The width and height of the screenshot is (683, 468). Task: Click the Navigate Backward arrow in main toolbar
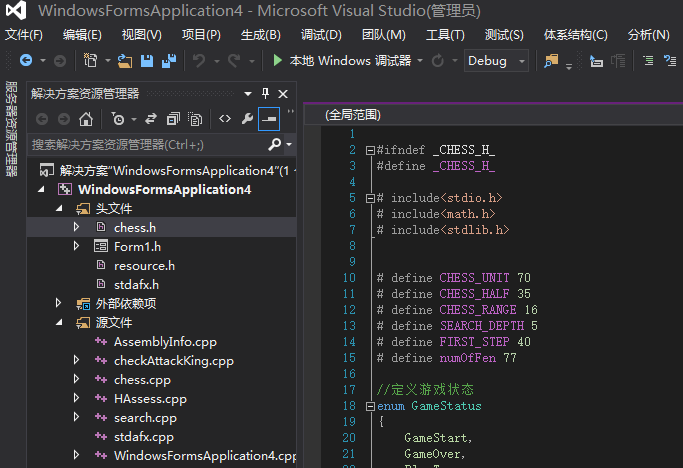(x=26, y=61)
